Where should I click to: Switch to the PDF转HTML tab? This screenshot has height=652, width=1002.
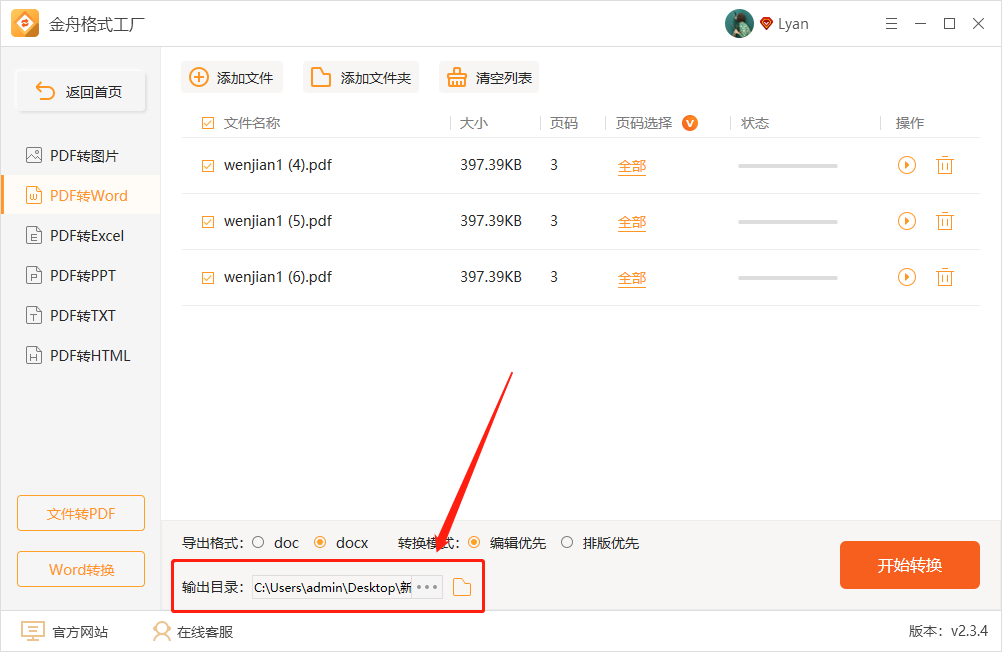pos(81,355)
